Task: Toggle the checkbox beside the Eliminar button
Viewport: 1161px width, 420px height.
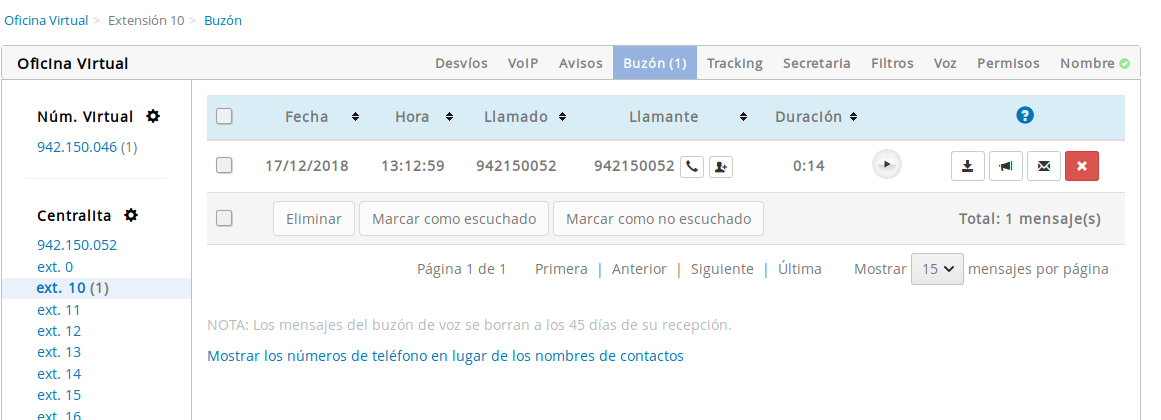Action: coord(225,218)
